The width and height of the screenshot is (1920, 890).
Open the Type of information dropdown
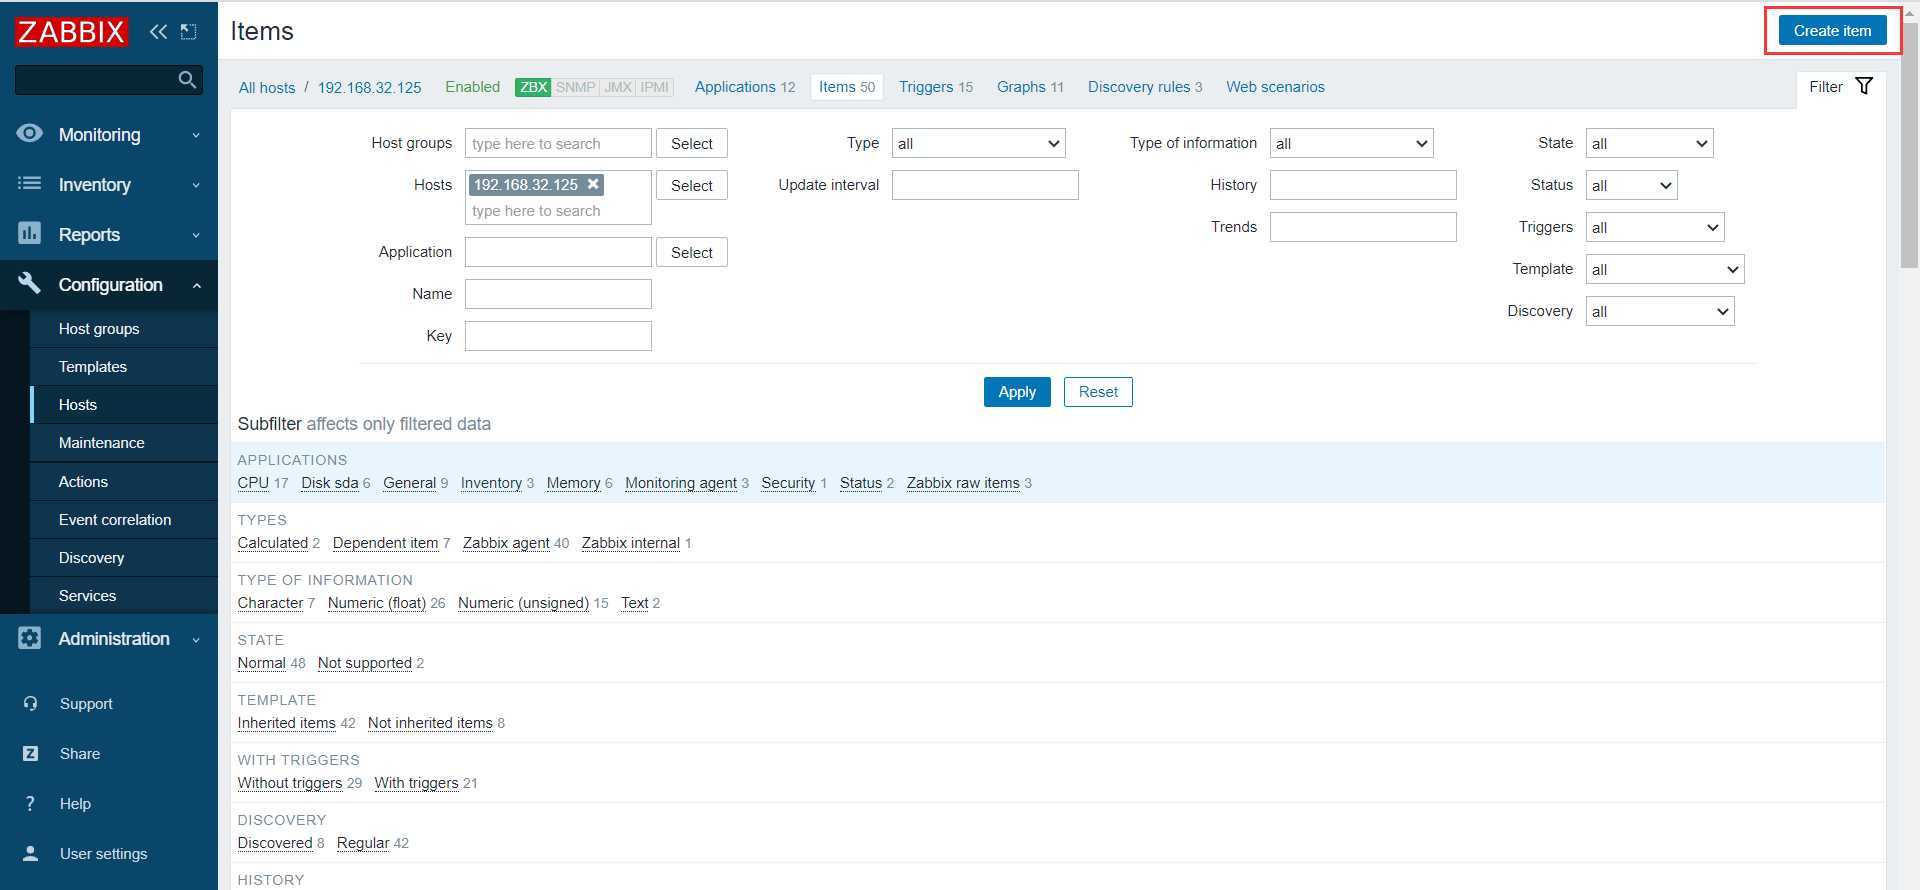[x=1351, y=143]
